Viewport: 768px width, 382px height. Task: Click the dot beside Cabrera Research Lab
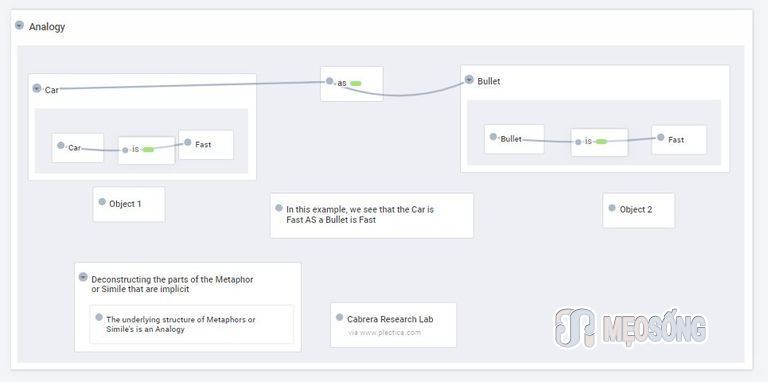tap(339, 317)
